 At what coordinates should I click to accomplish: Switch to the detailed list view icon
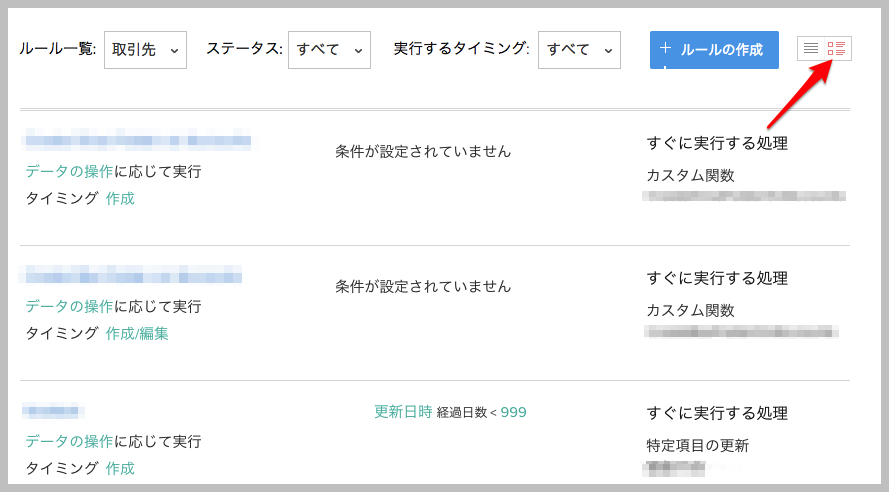(837, 48)
